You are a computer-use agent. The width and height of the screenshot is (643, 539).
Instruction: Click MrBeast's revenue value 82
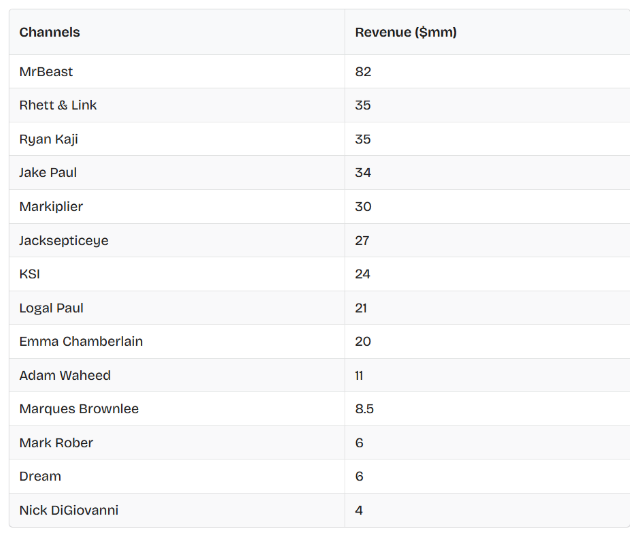[x=363, y=72]
